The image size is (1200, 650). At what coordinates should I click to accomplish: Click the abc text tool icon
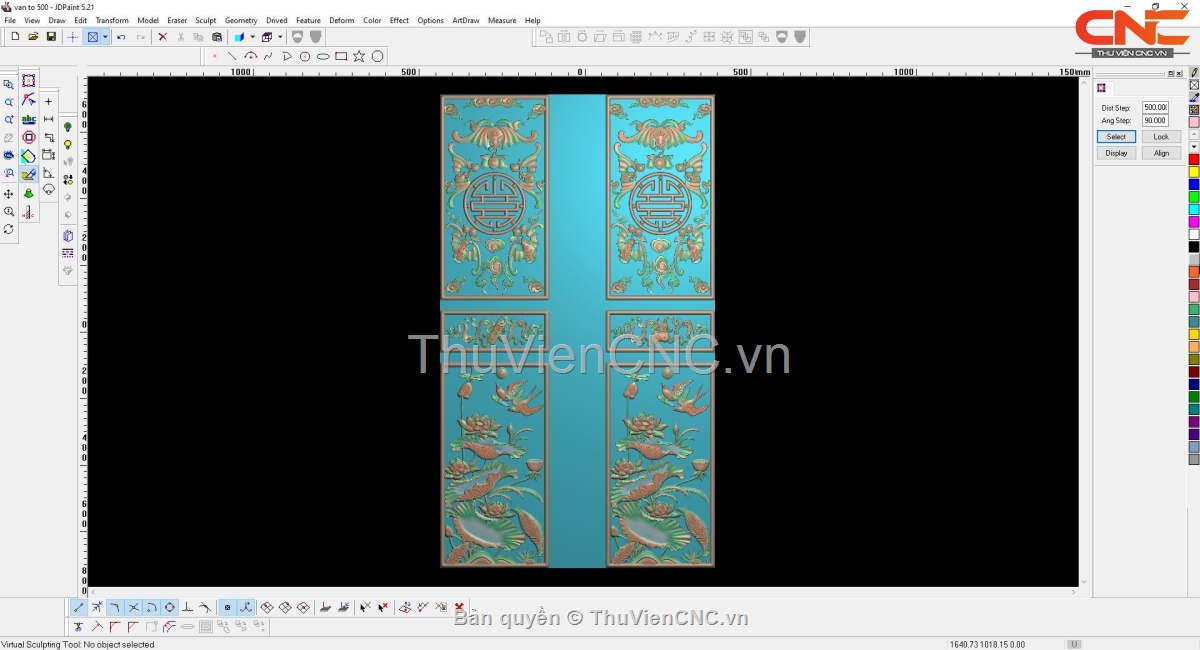tap(28, 119)
